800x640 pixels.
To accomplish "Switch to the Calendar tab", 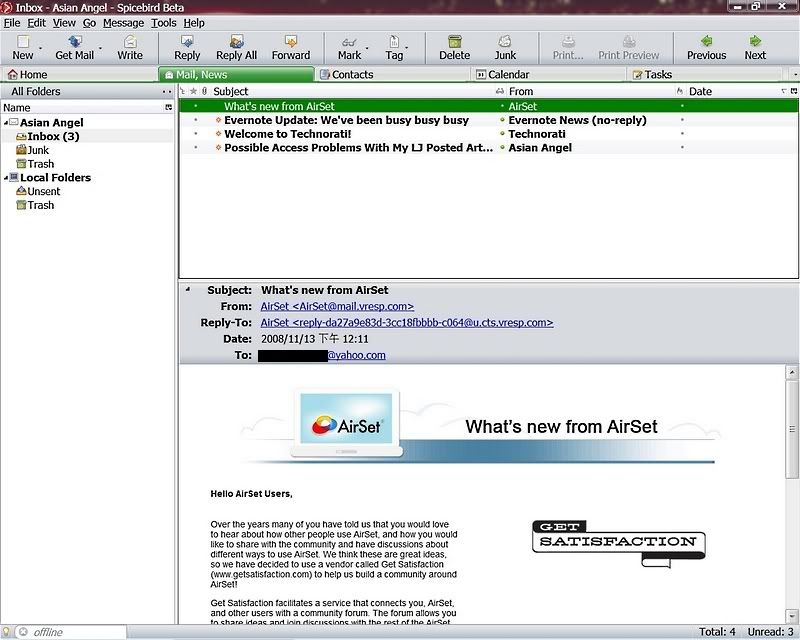I will click(x=548, y=75).
